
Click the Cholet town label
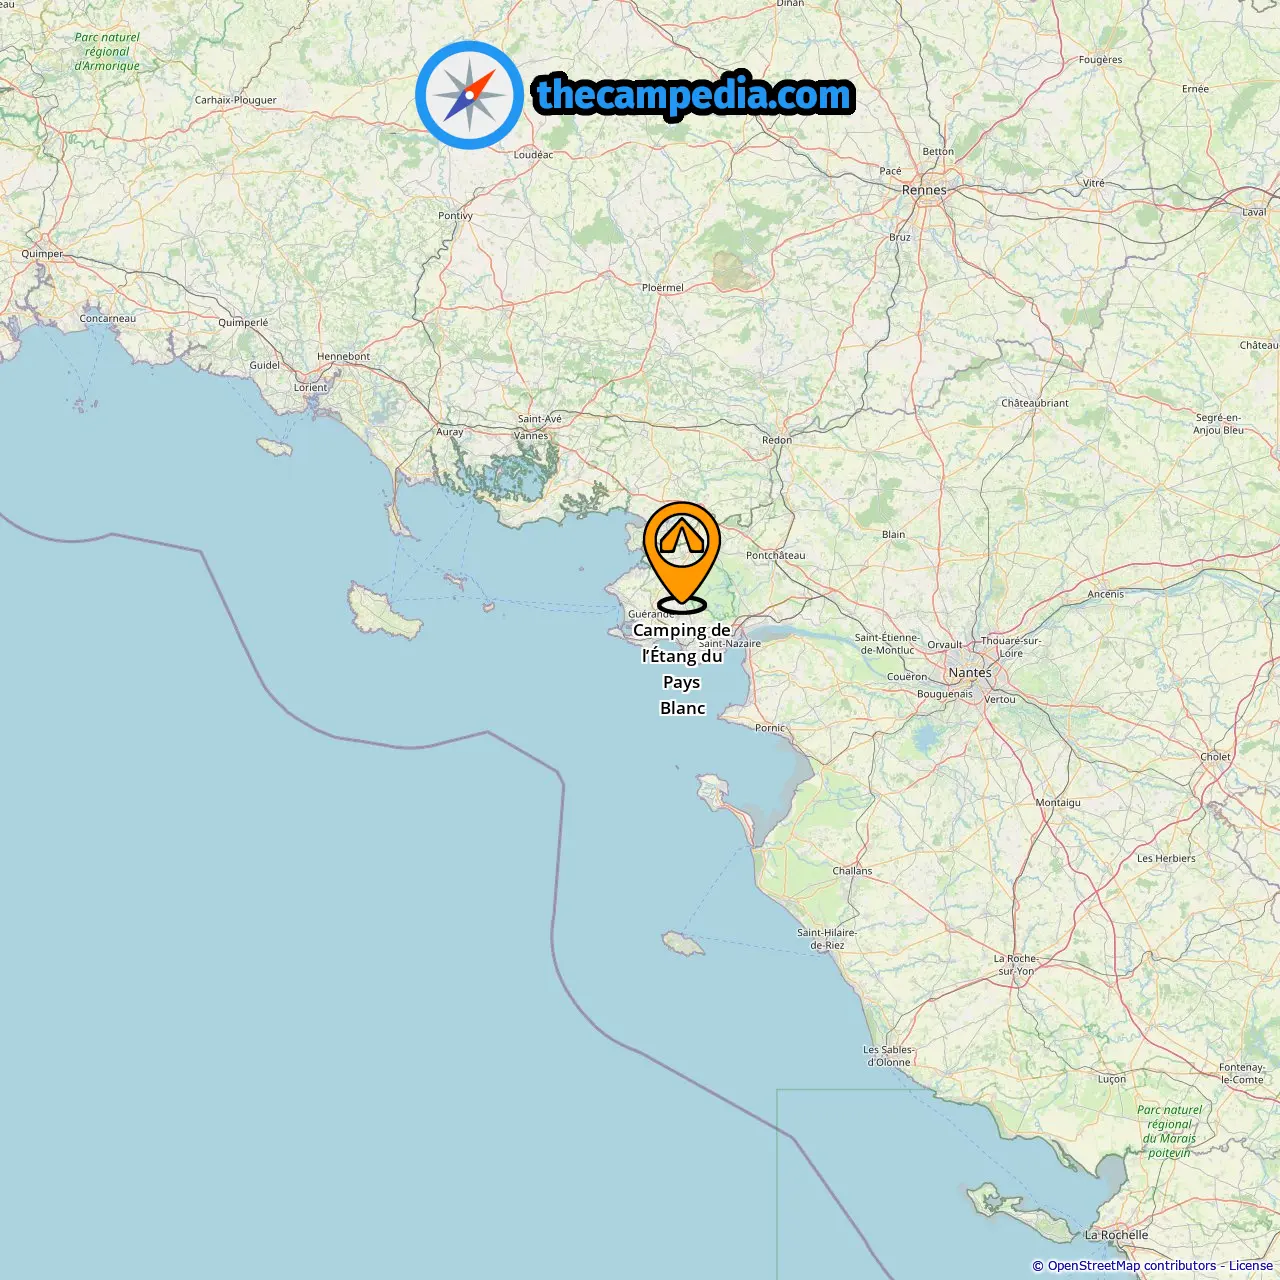[1215, 757]
